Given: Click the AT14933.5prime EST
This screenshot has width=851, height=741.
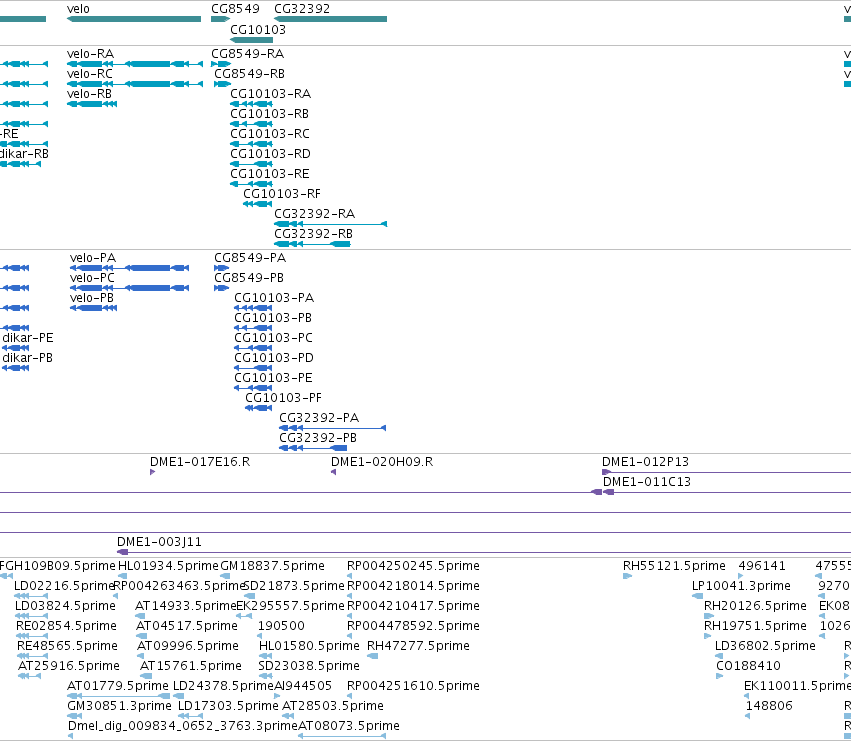Looking at the screenshot, I should click(140, 616).
